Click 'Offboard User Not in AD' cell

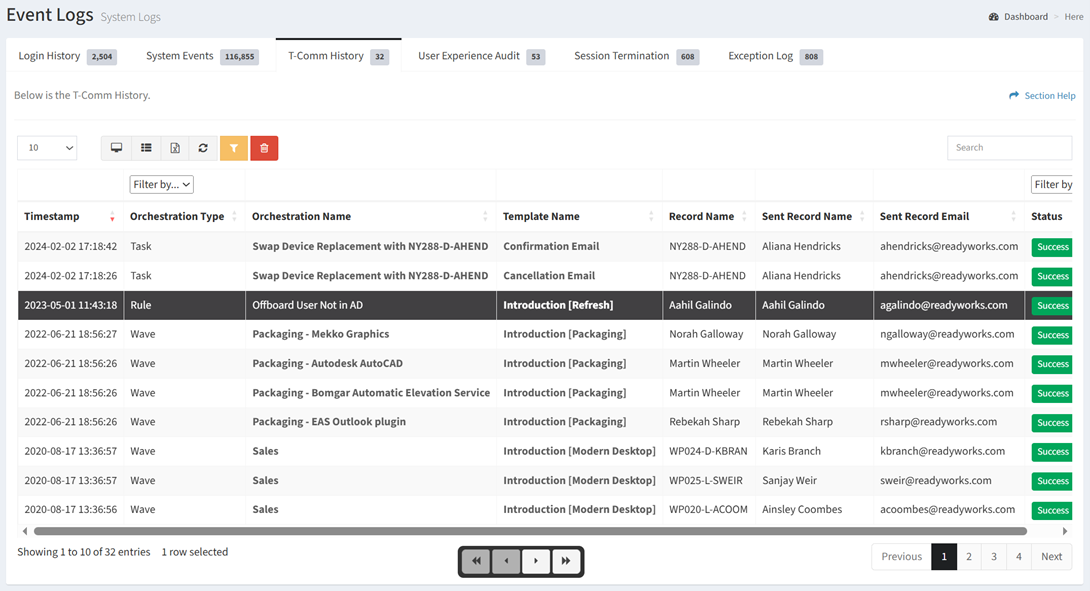tap(307, 305)
